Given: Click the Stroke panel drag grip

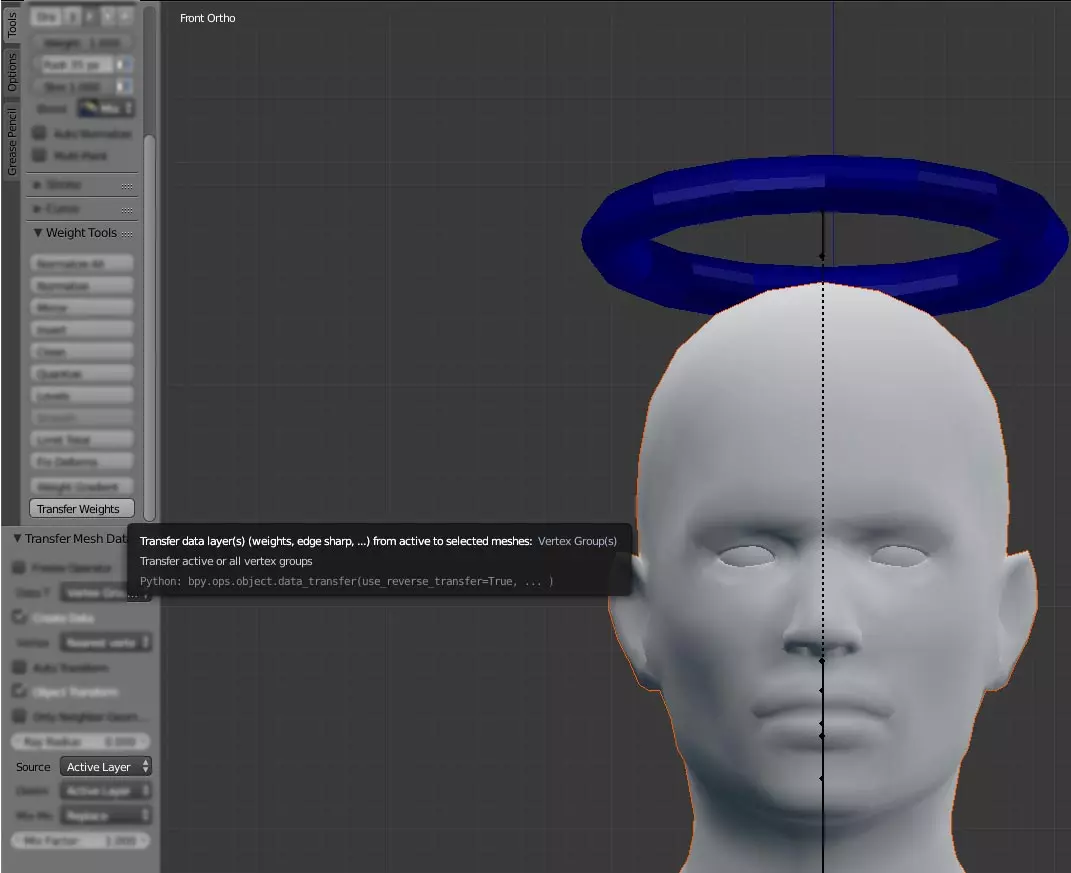Looking at the screenshot, I should (x=127, y=186).
